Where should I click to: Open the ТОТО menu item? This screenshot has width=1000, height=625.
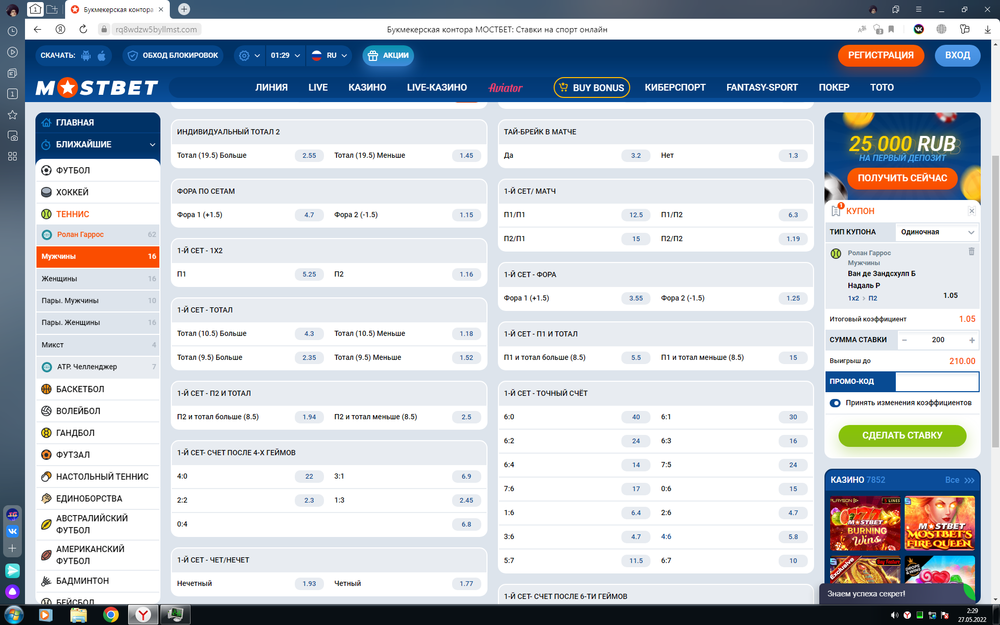tap(882, 87)
